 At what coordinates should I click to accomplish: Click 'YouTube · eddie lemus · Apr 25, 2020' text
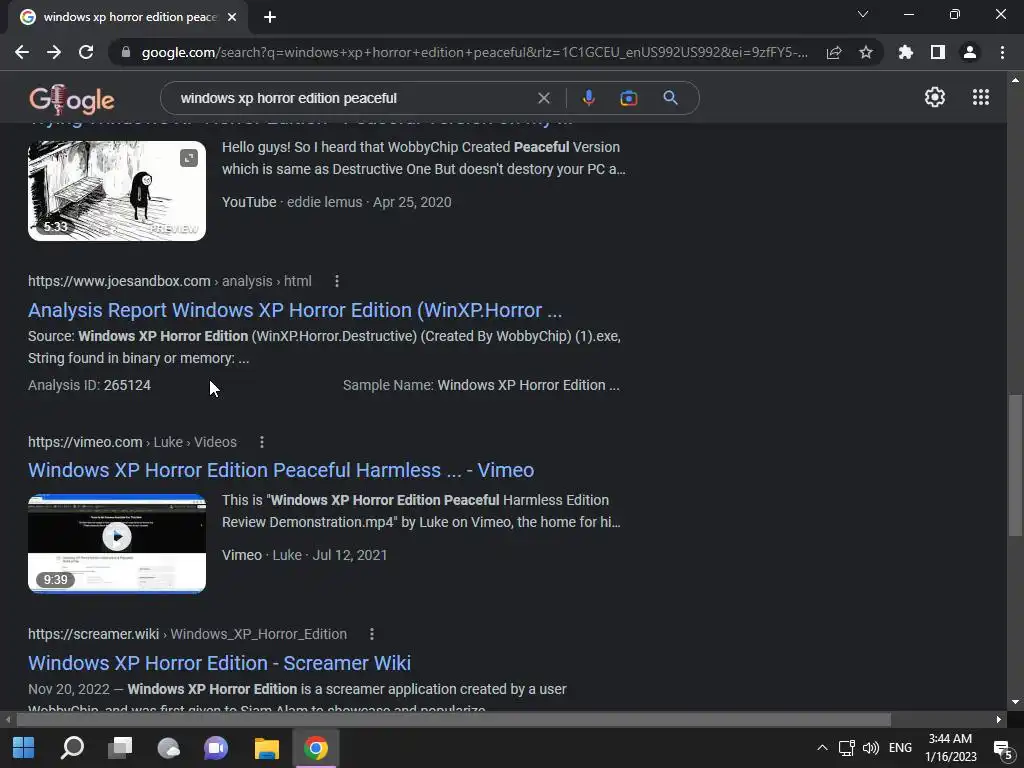click(336, 202)
